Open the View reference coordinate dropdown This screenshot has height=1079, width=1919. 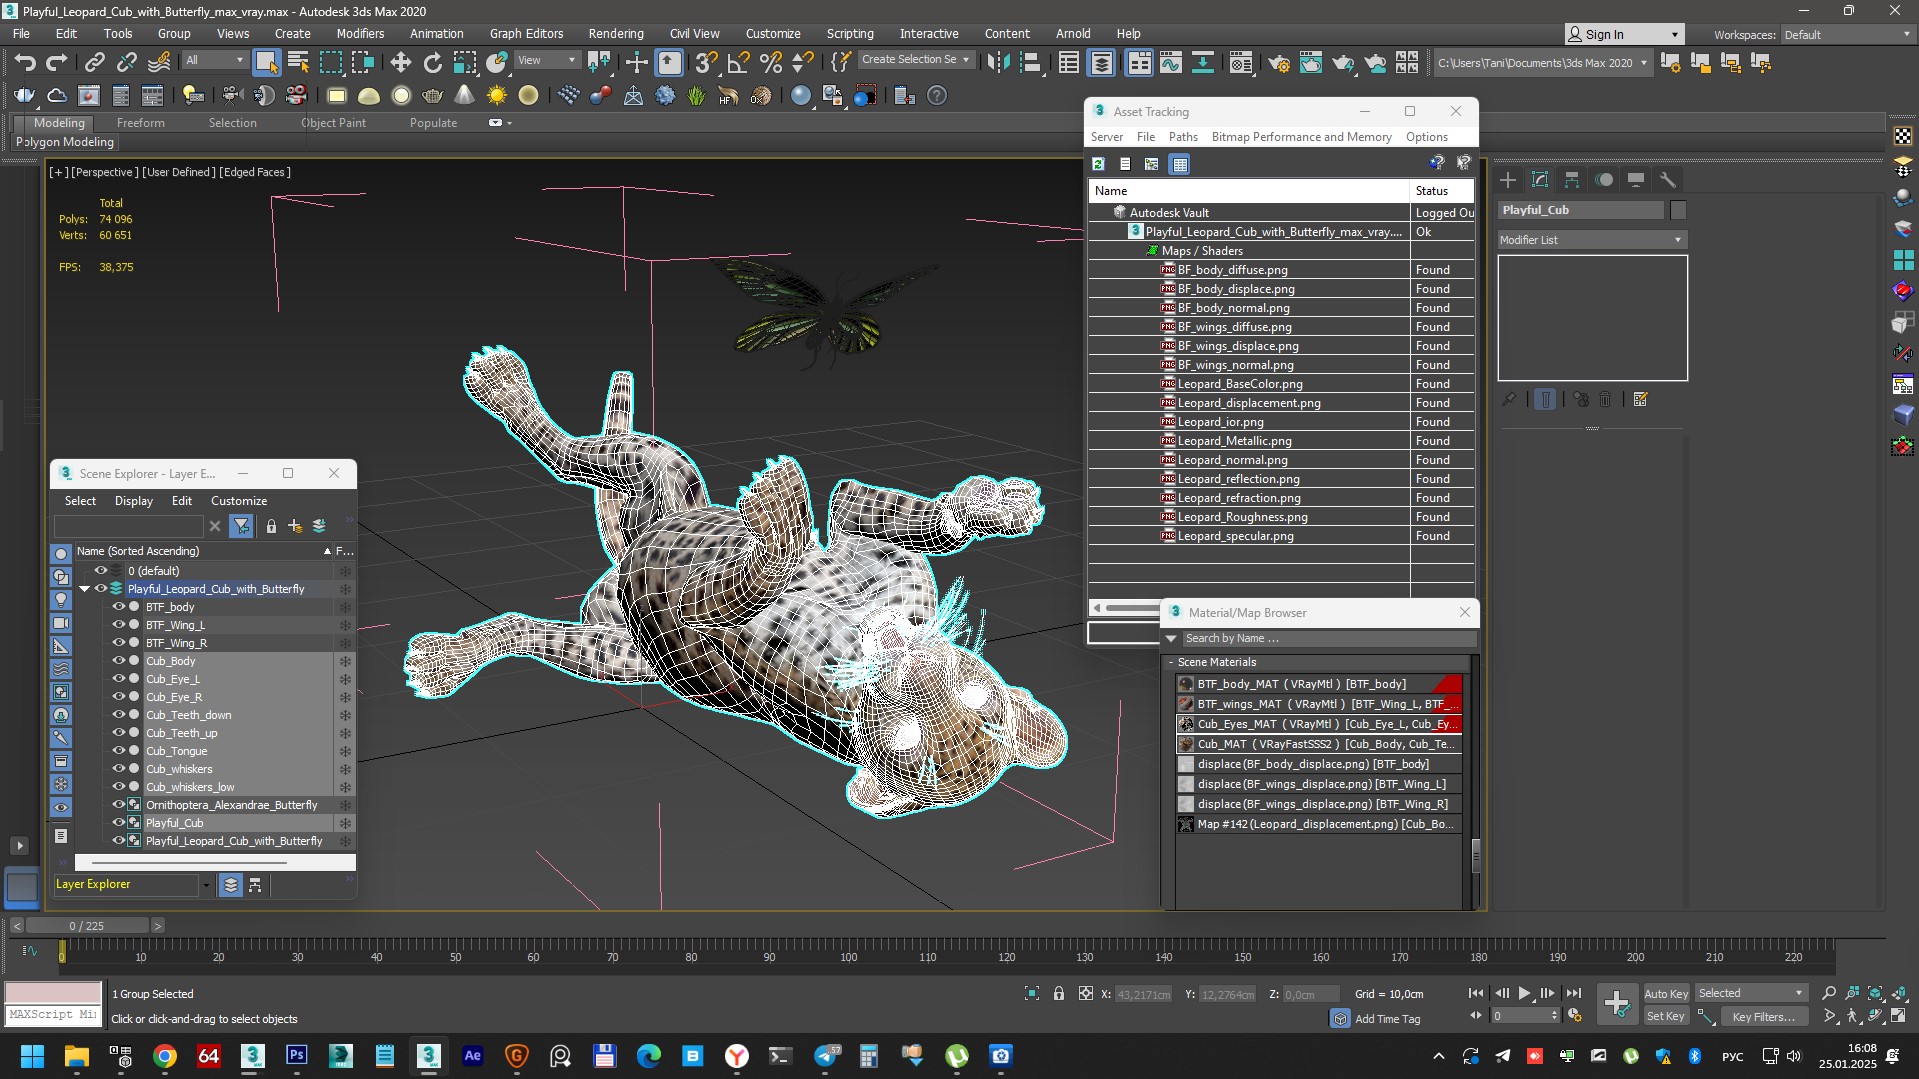[546, 60]
